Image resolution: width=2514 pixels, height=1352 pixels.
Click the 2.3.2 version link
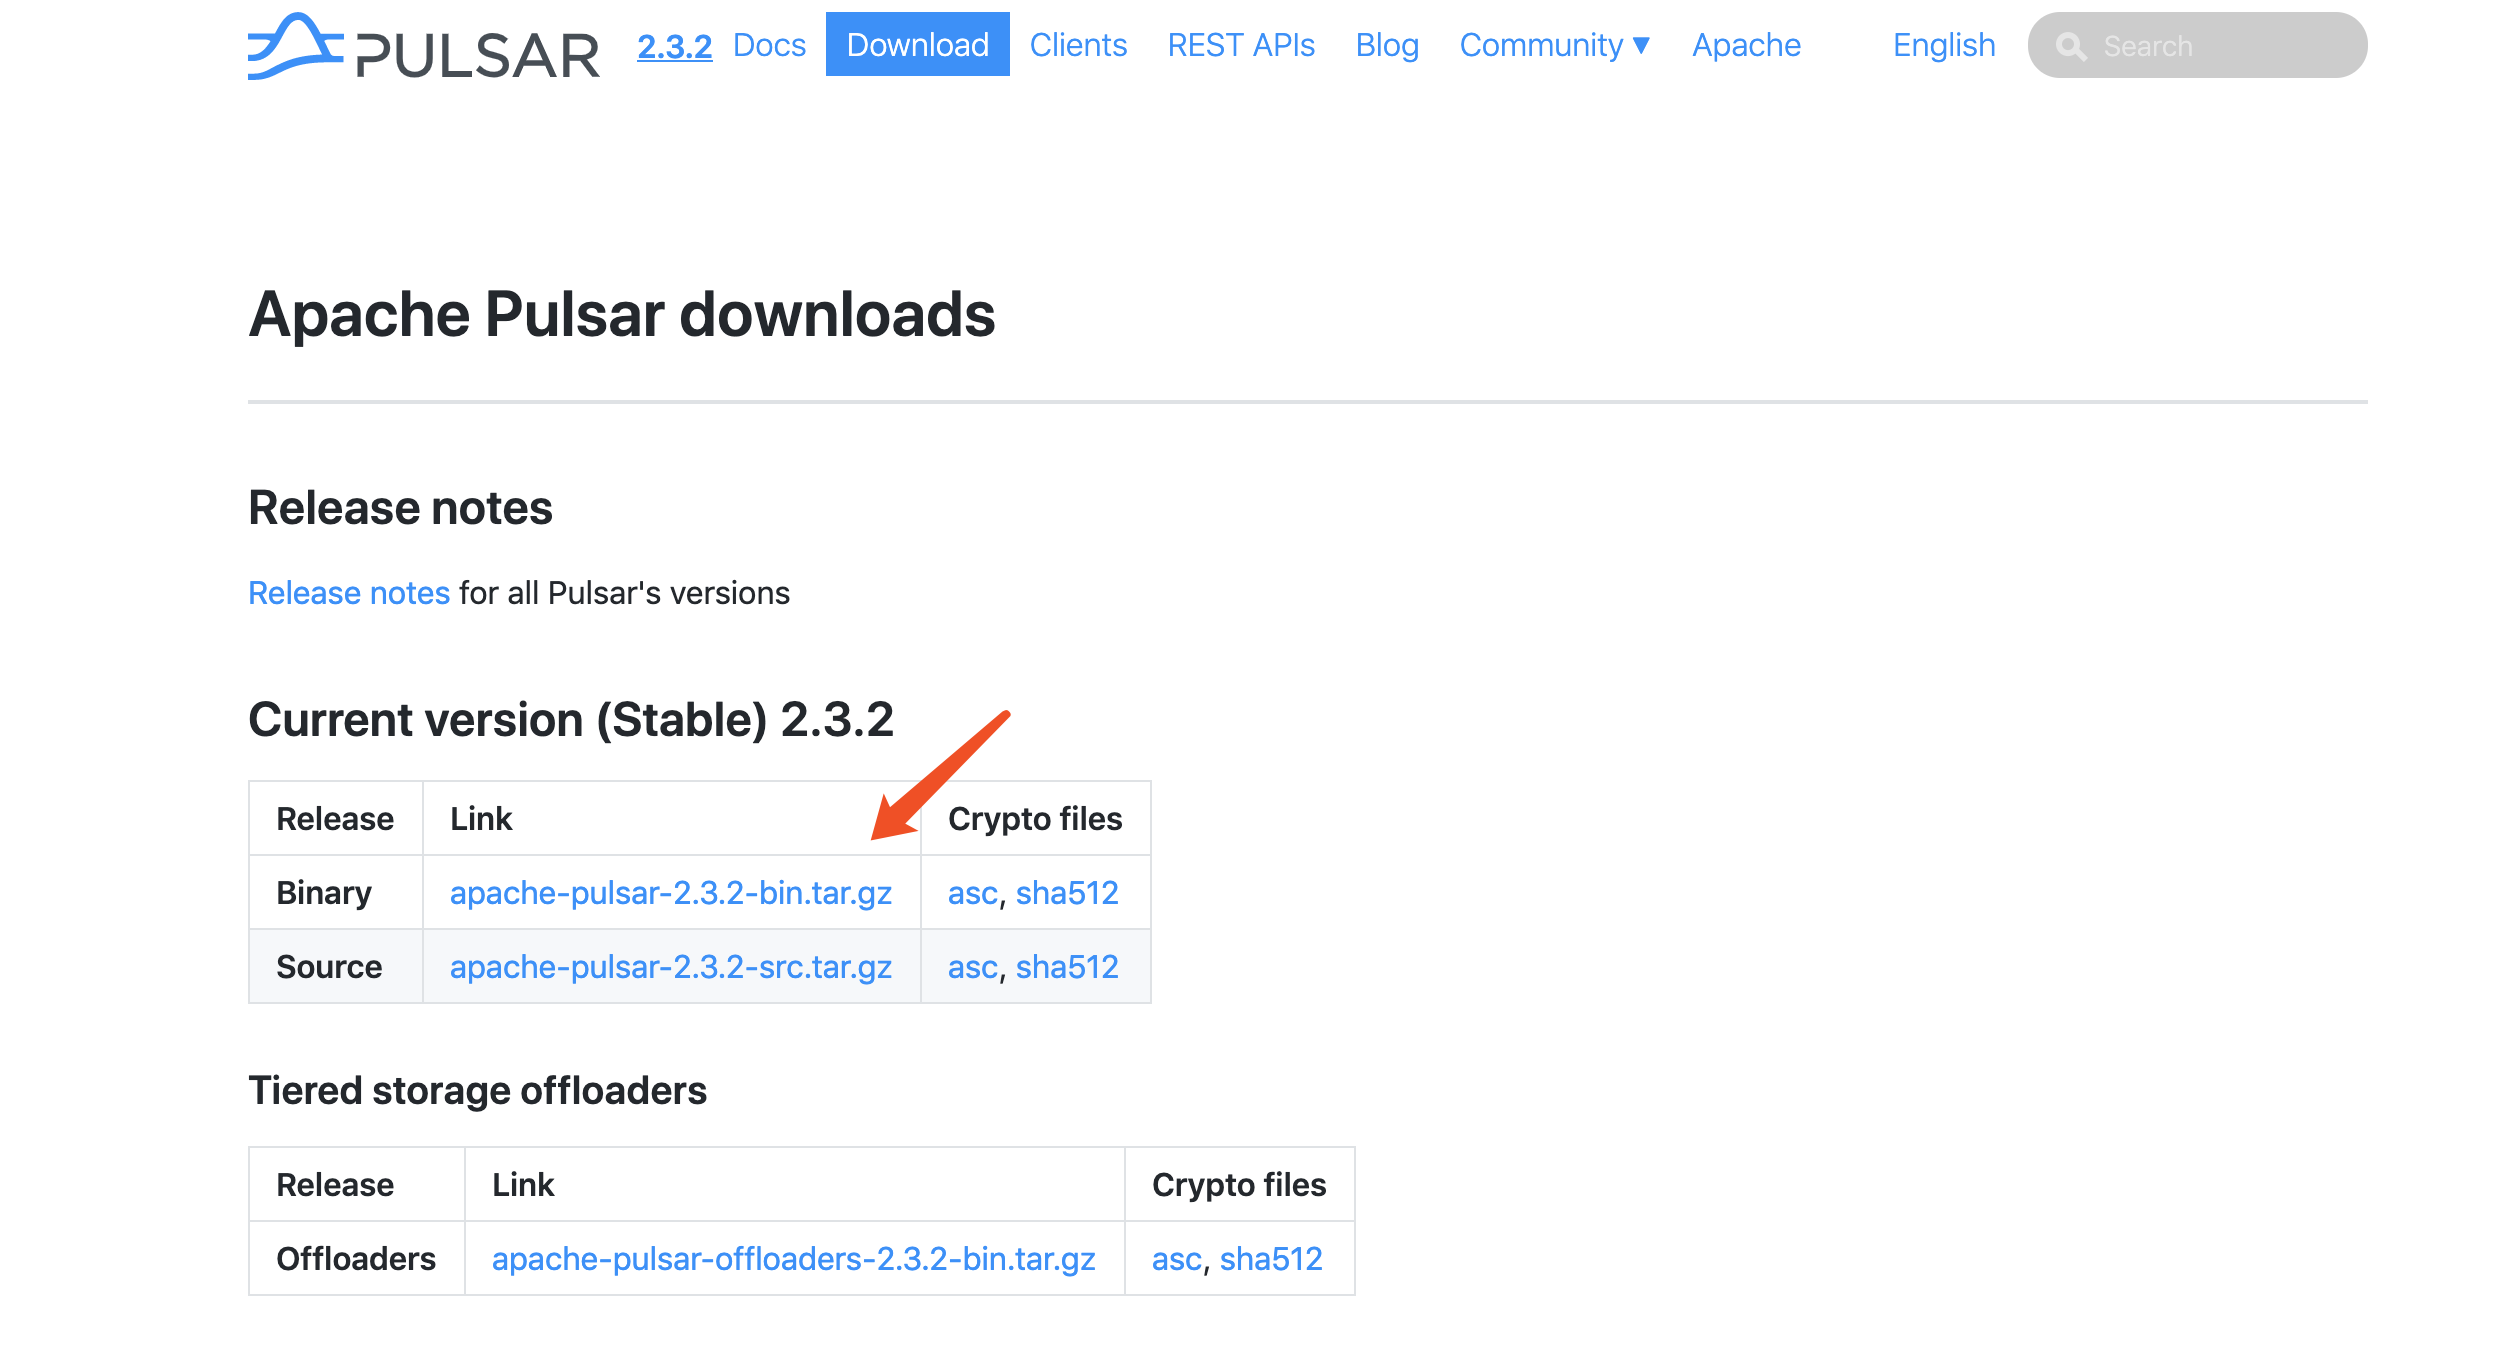click(674, 46)
